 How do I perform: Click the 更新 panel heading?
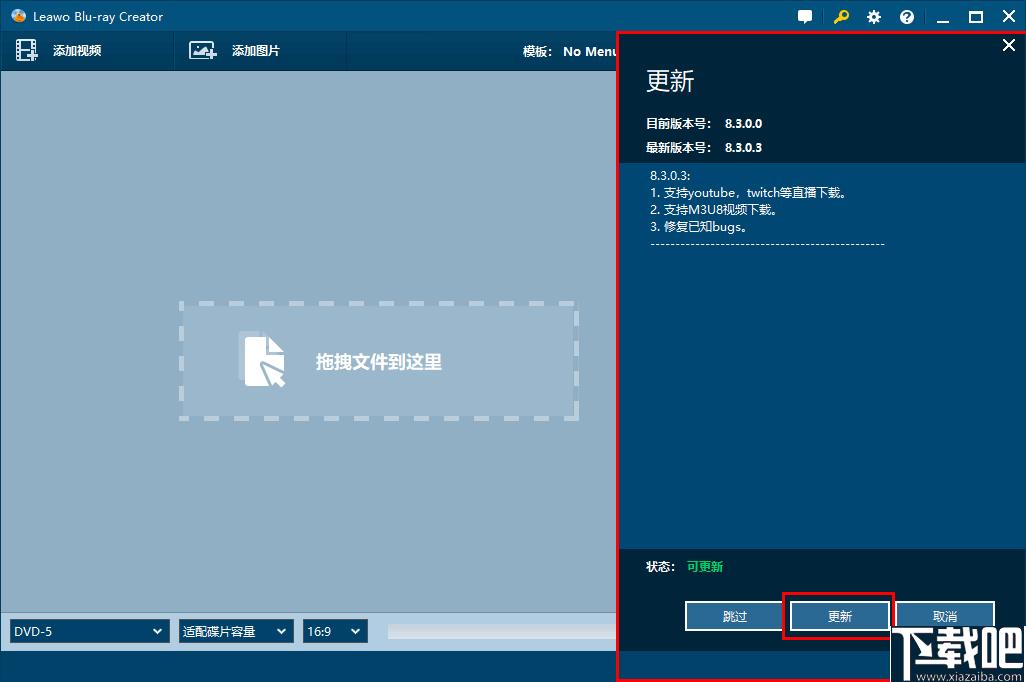point(669,81)
